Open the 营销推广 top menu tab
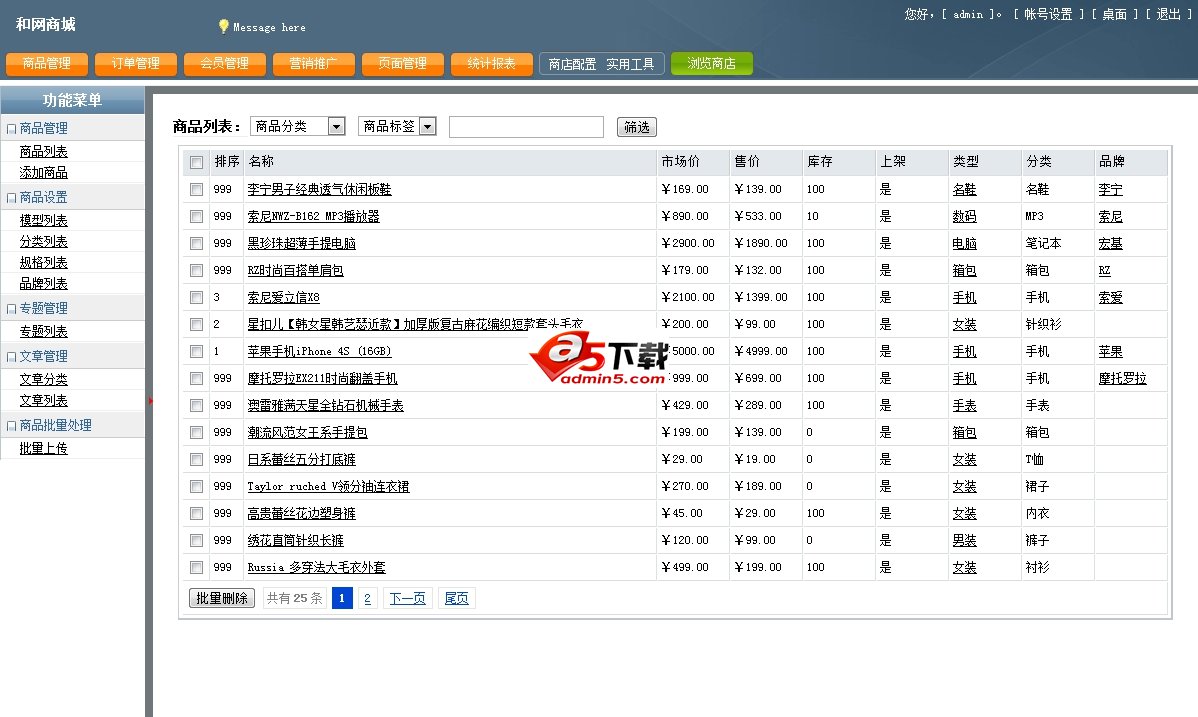1198x717 pixels. point(314,63)
